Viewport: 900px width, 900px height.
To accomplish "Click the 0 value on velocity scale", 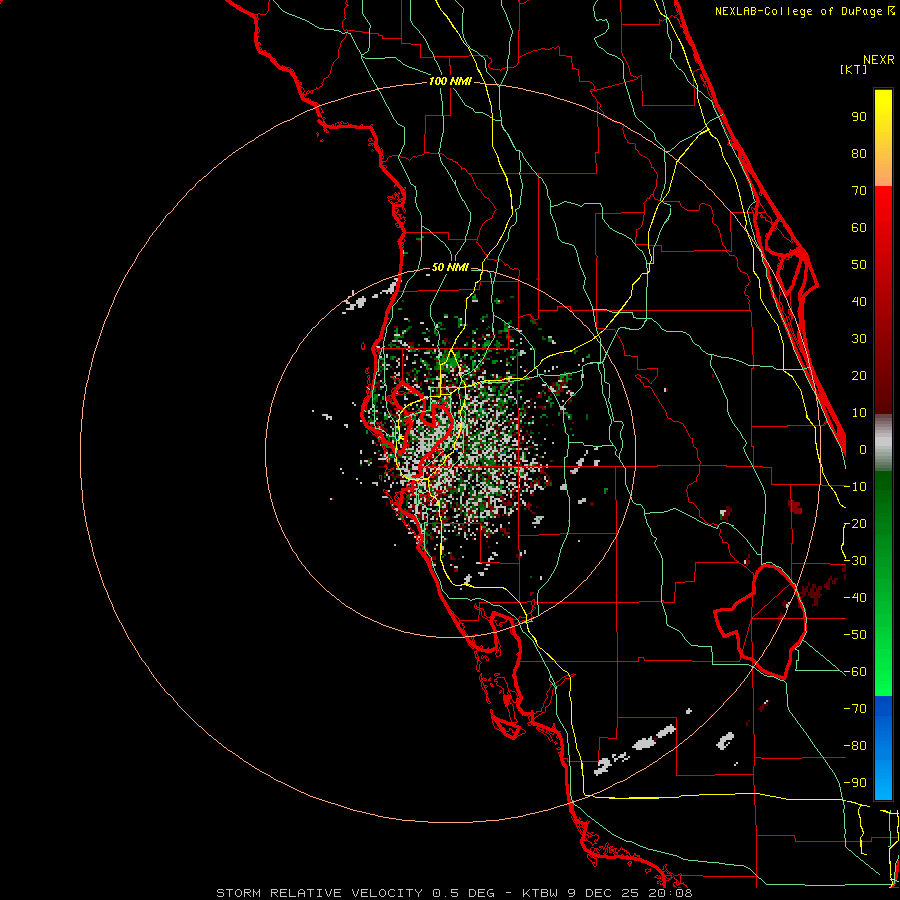I will tap(863, 449).
